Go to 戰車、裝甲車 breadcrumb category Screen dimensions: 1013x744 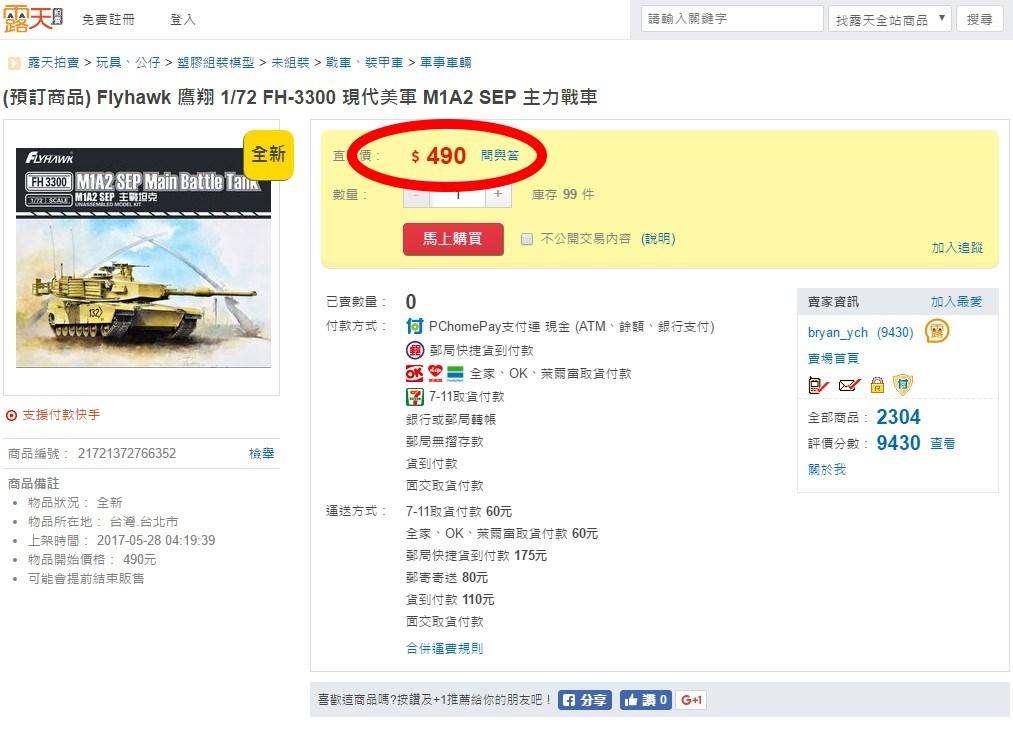(364, 63)
